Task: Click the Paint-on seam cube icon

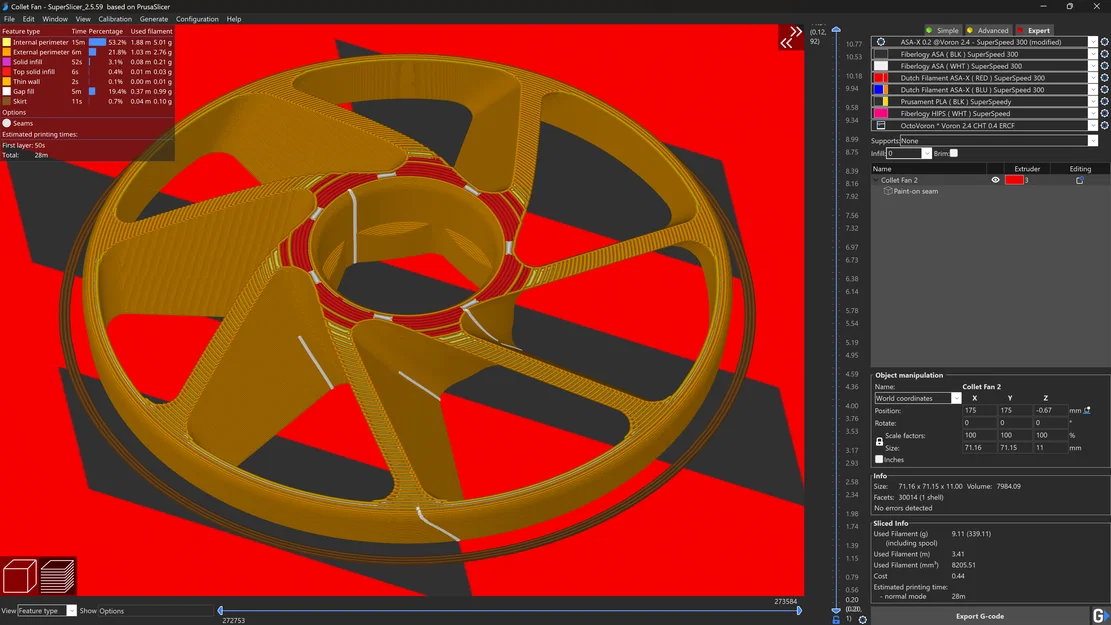Action: (x=888, y=191)
